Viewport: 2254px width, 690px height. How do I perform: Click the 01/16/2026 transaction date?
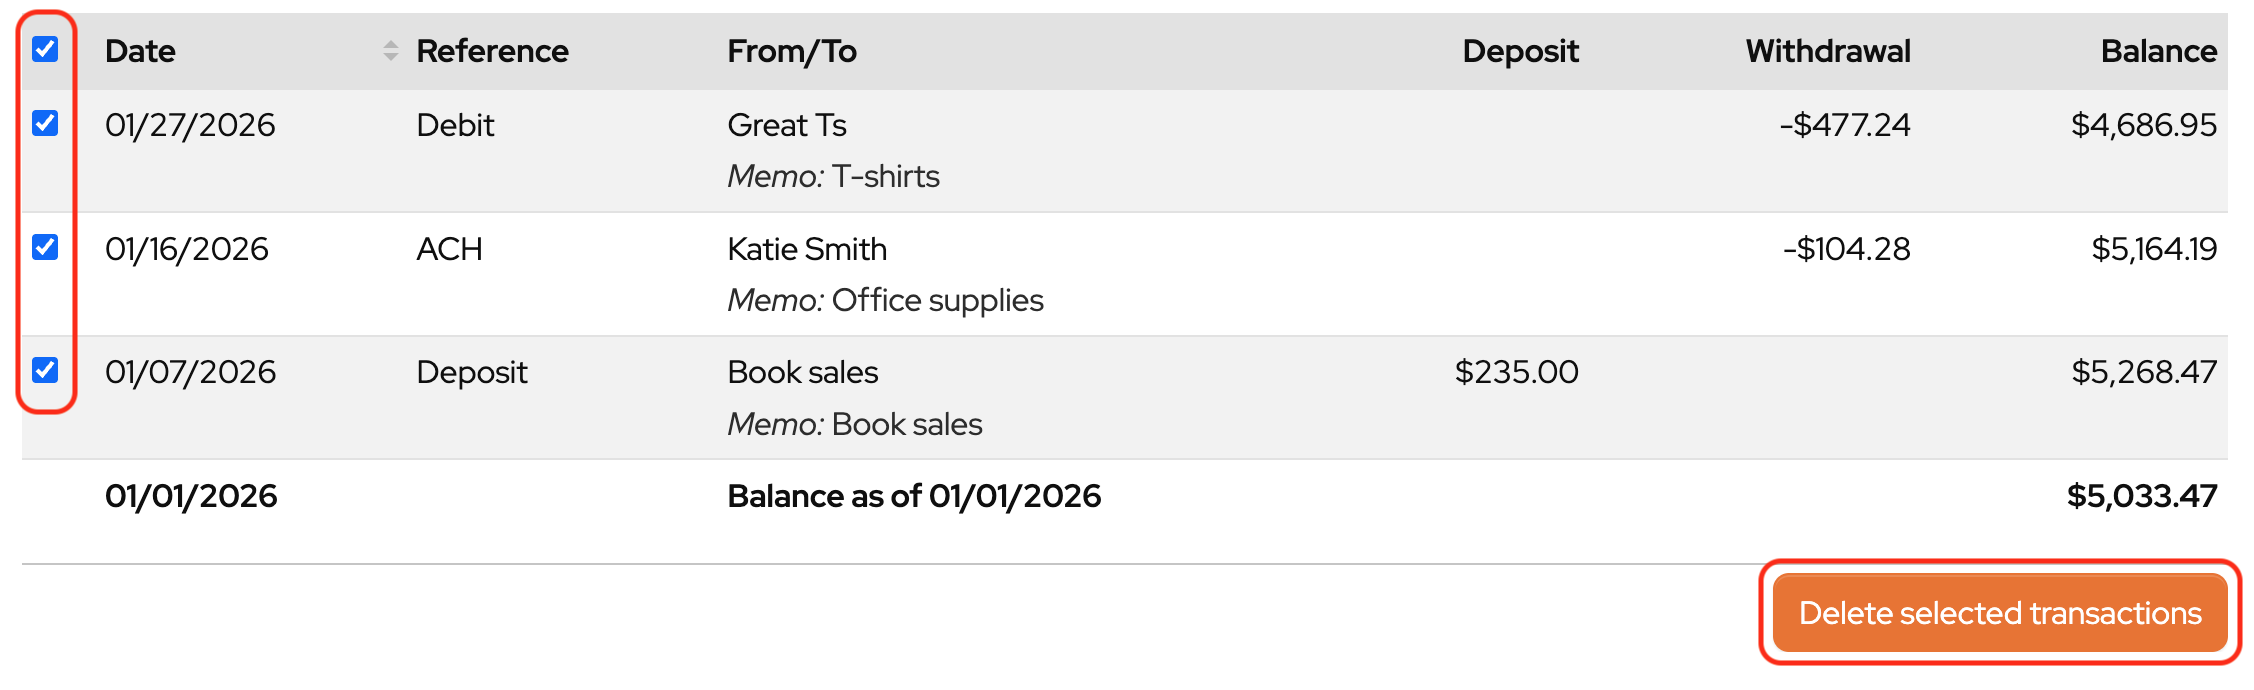click(x=187, y=249)
